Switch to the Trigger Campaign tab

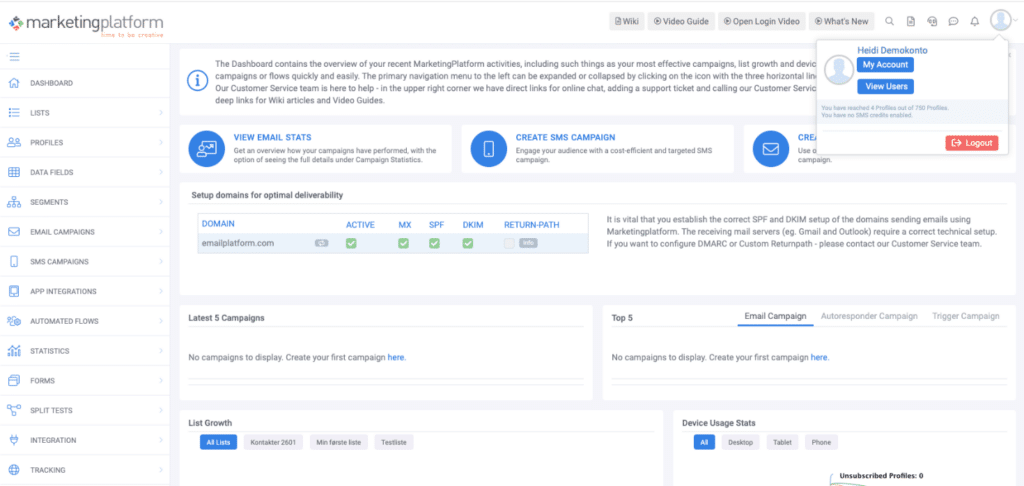(966, 316)
